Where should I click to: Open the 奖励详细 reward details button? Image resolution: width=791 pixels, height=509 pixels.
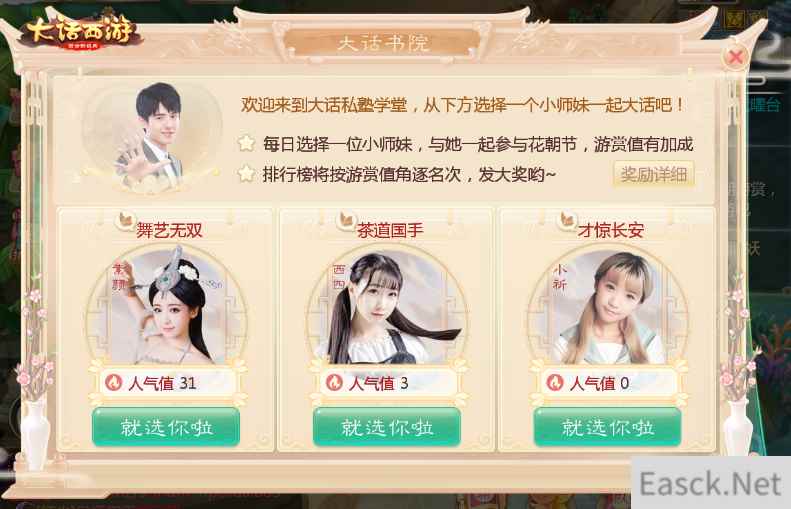pyautogui.click(x=654, y=175)
